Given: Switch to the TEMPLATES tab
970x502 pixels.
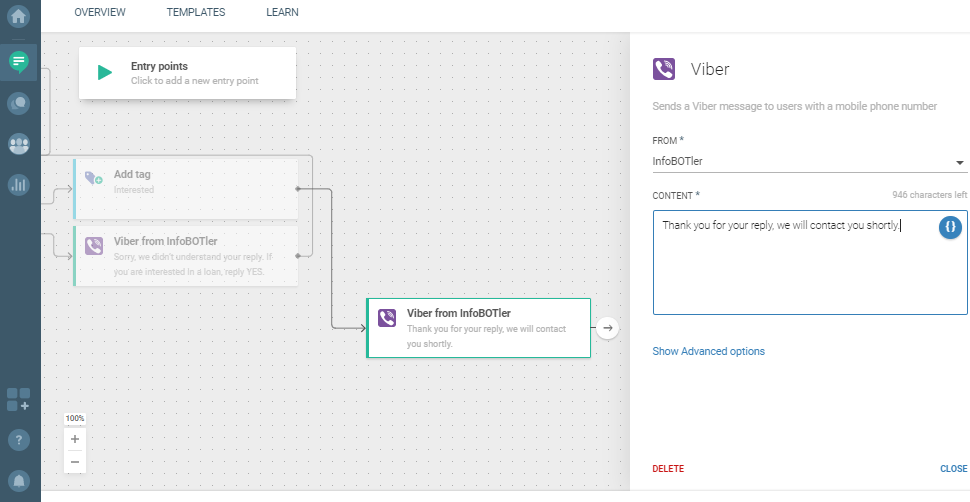Looking at the screenshot, I should pyautogui.click(x=196, y=13).
